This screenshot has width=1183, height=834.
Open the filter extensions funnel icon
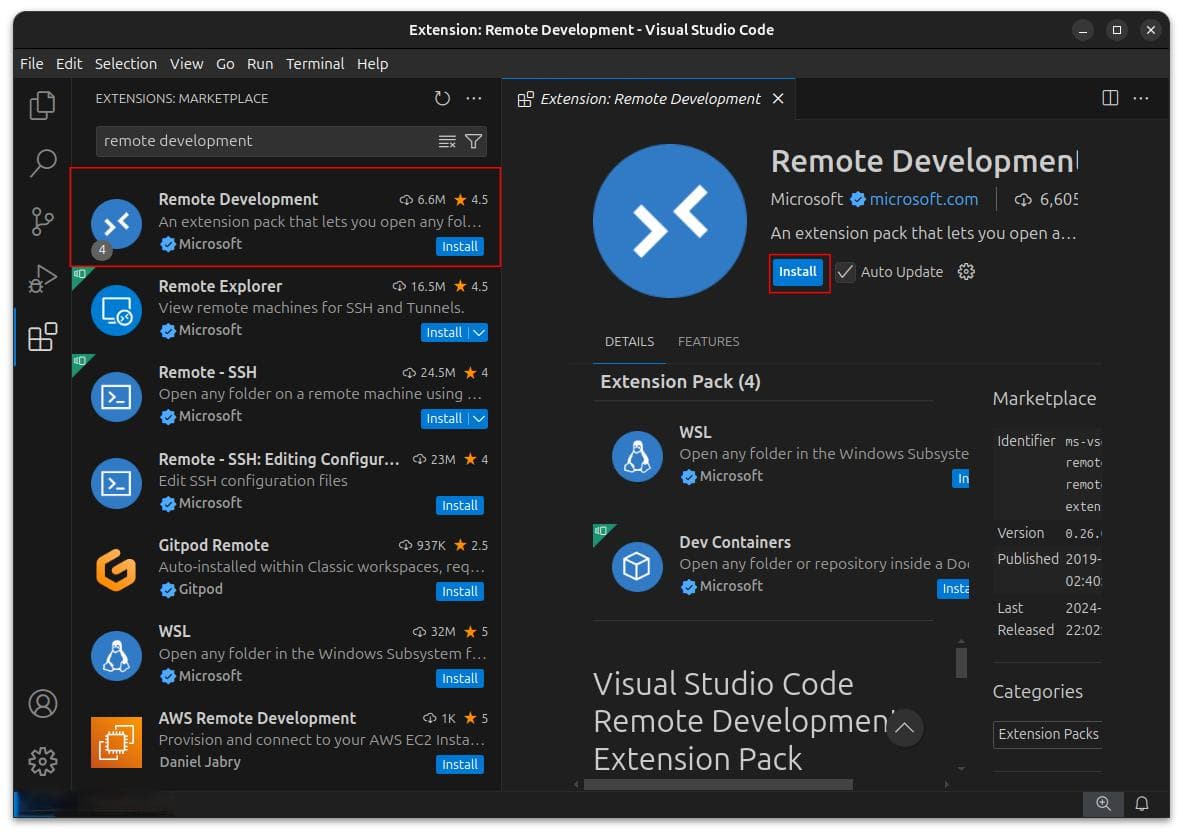click(473, 141)
